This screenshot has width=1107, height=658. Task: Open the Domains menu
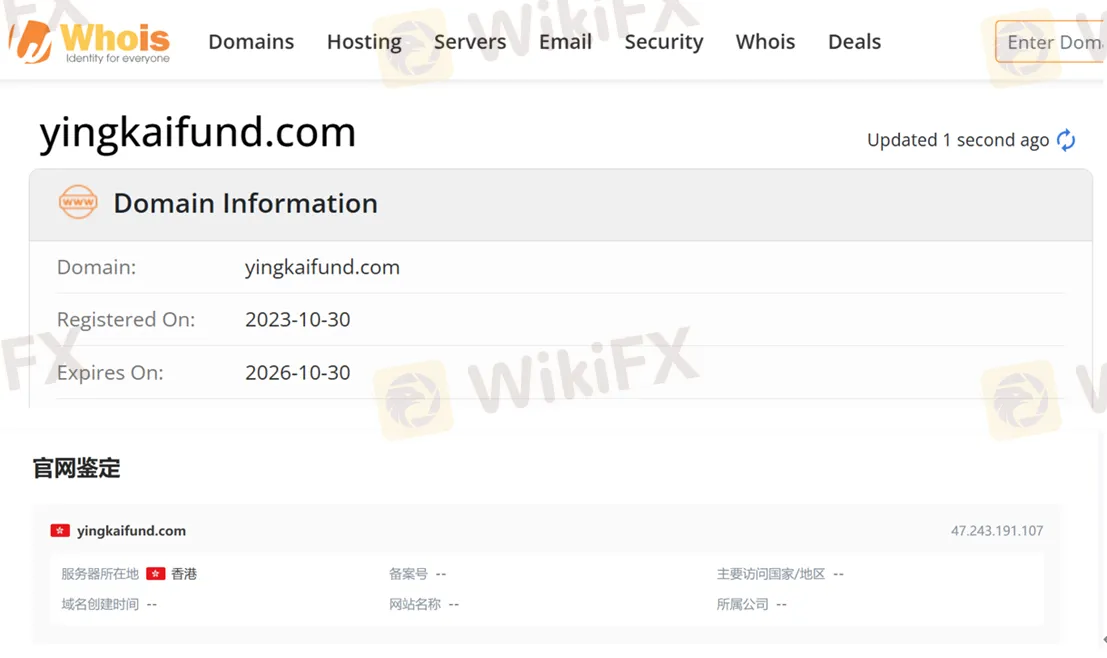251,42
